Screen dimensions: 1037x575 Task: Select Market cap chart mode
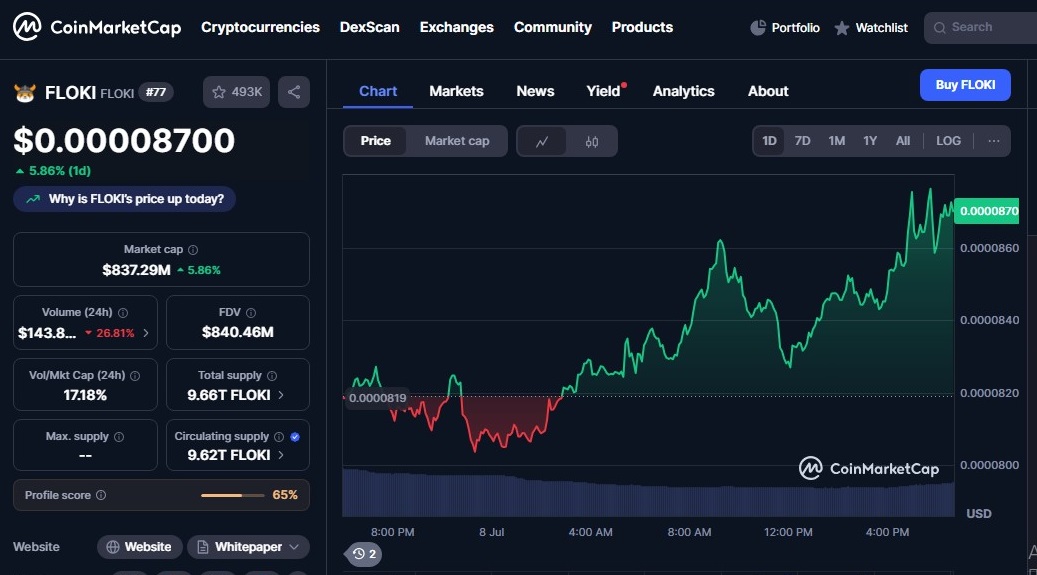[457, 141]
